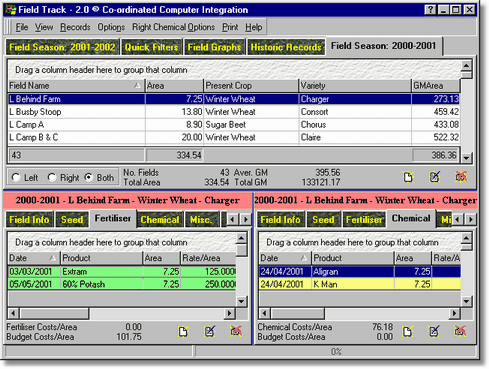Delete chemical record icon

[460, 331]
